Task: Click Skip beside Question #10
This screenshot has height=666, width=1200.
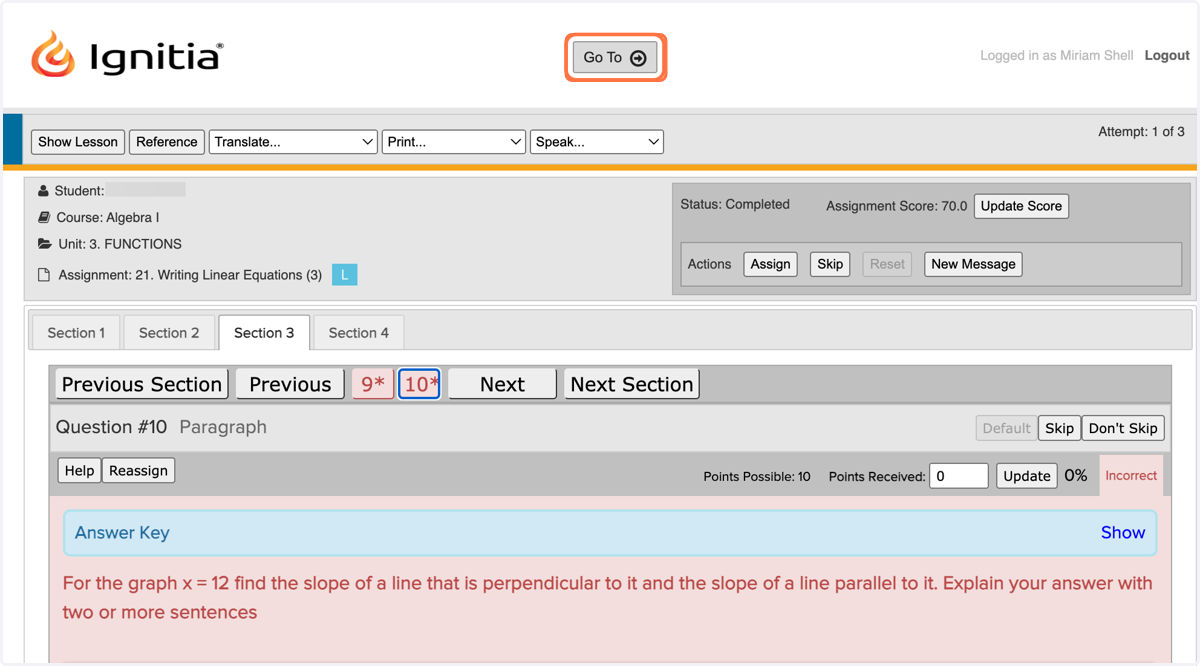Action: tap(1059, 428)
